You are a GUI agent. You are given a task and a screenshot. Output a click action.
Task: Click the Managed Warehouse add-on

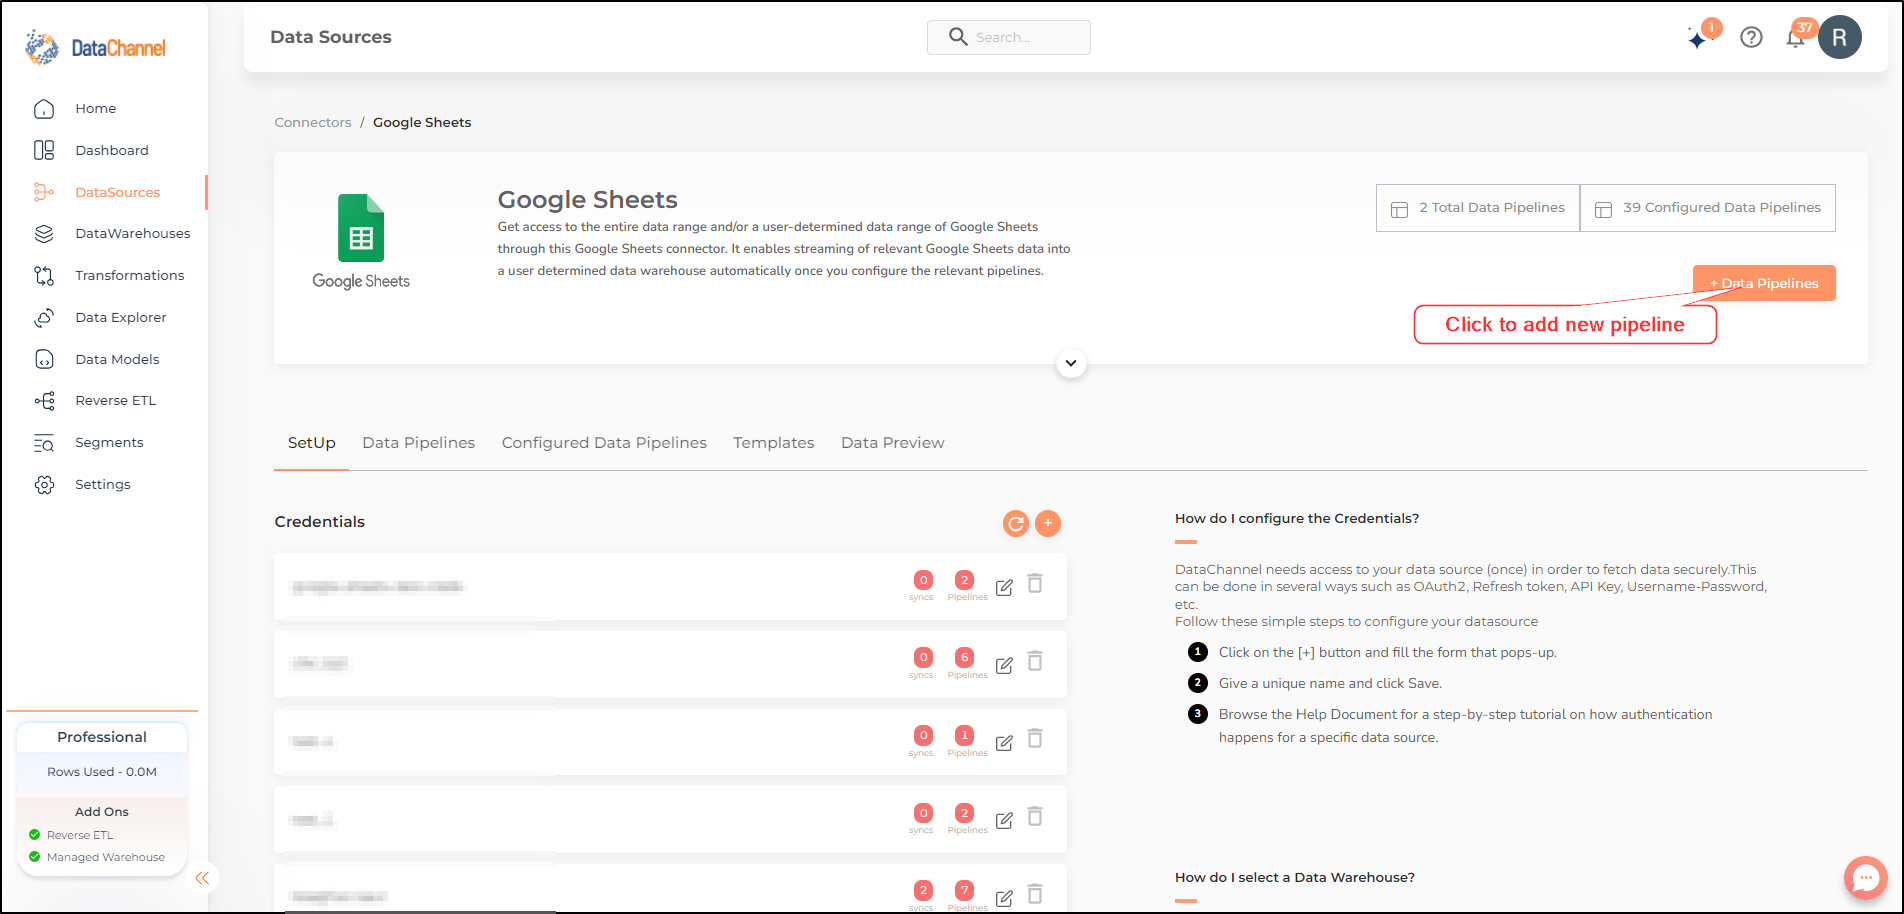pyautogui.click(x=105, y=857)
